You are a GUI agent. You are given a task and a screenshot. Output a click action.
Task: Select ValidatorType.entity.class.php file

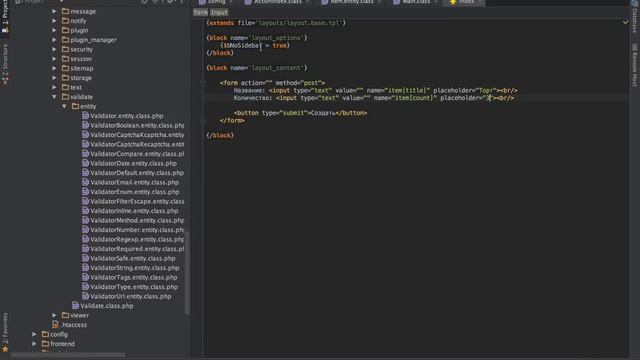(x=130, y=287)
